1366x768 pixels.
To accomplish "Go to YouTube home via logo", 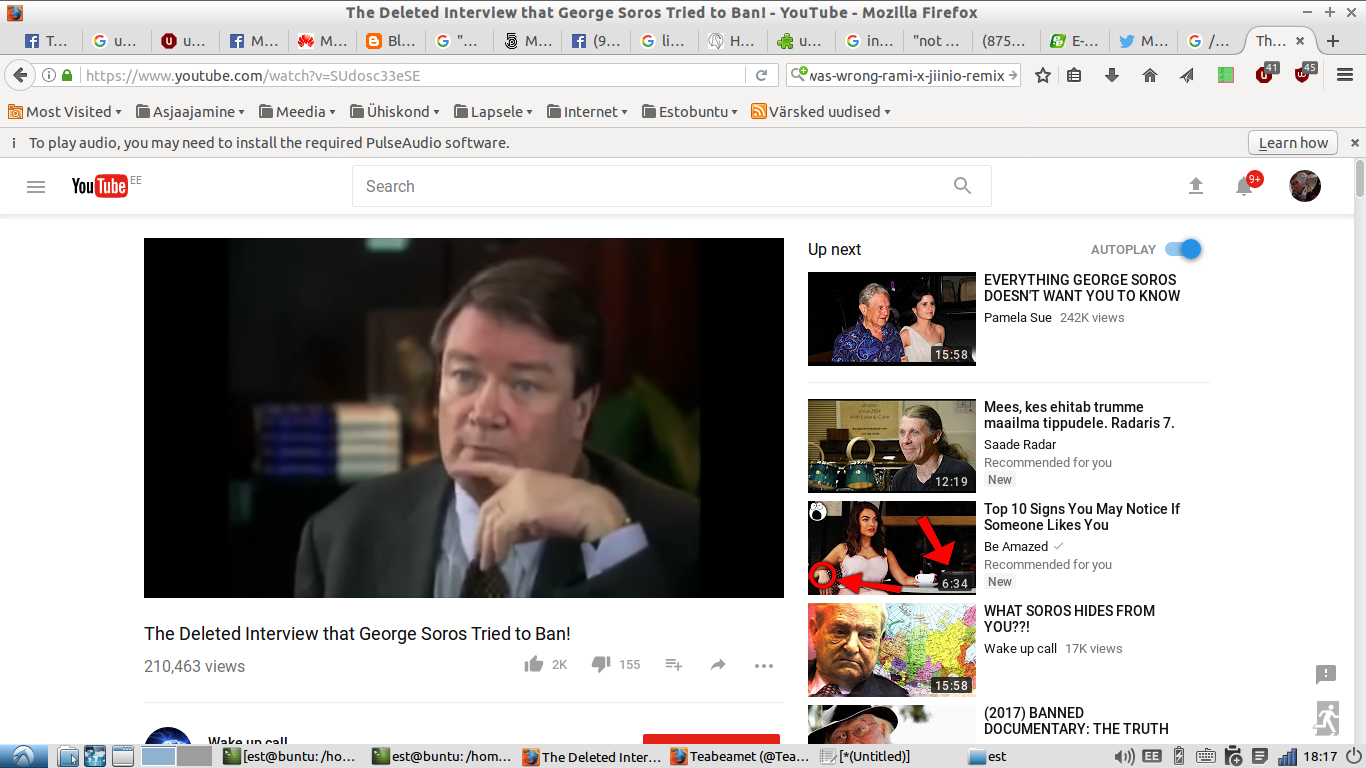I will [x=100, y=186].
